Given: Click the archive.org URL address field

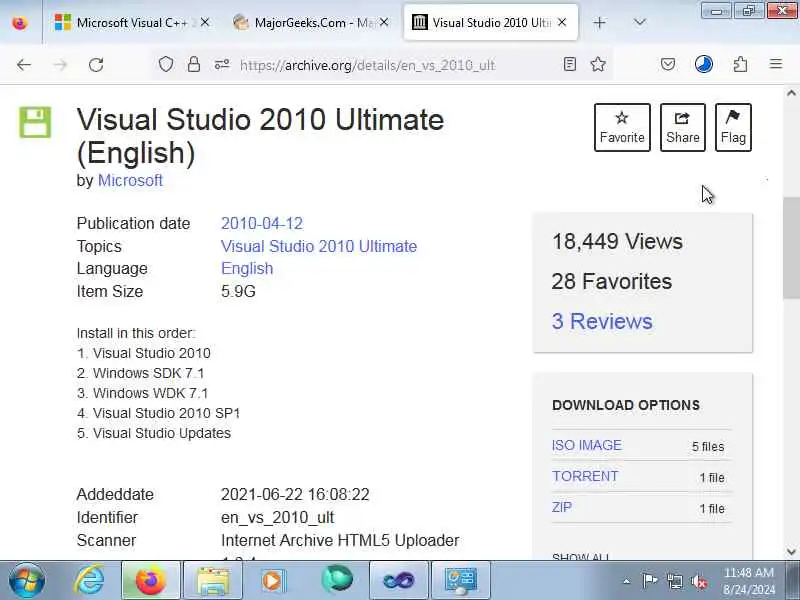Looking at the screenshot, I should pos(367,65).
